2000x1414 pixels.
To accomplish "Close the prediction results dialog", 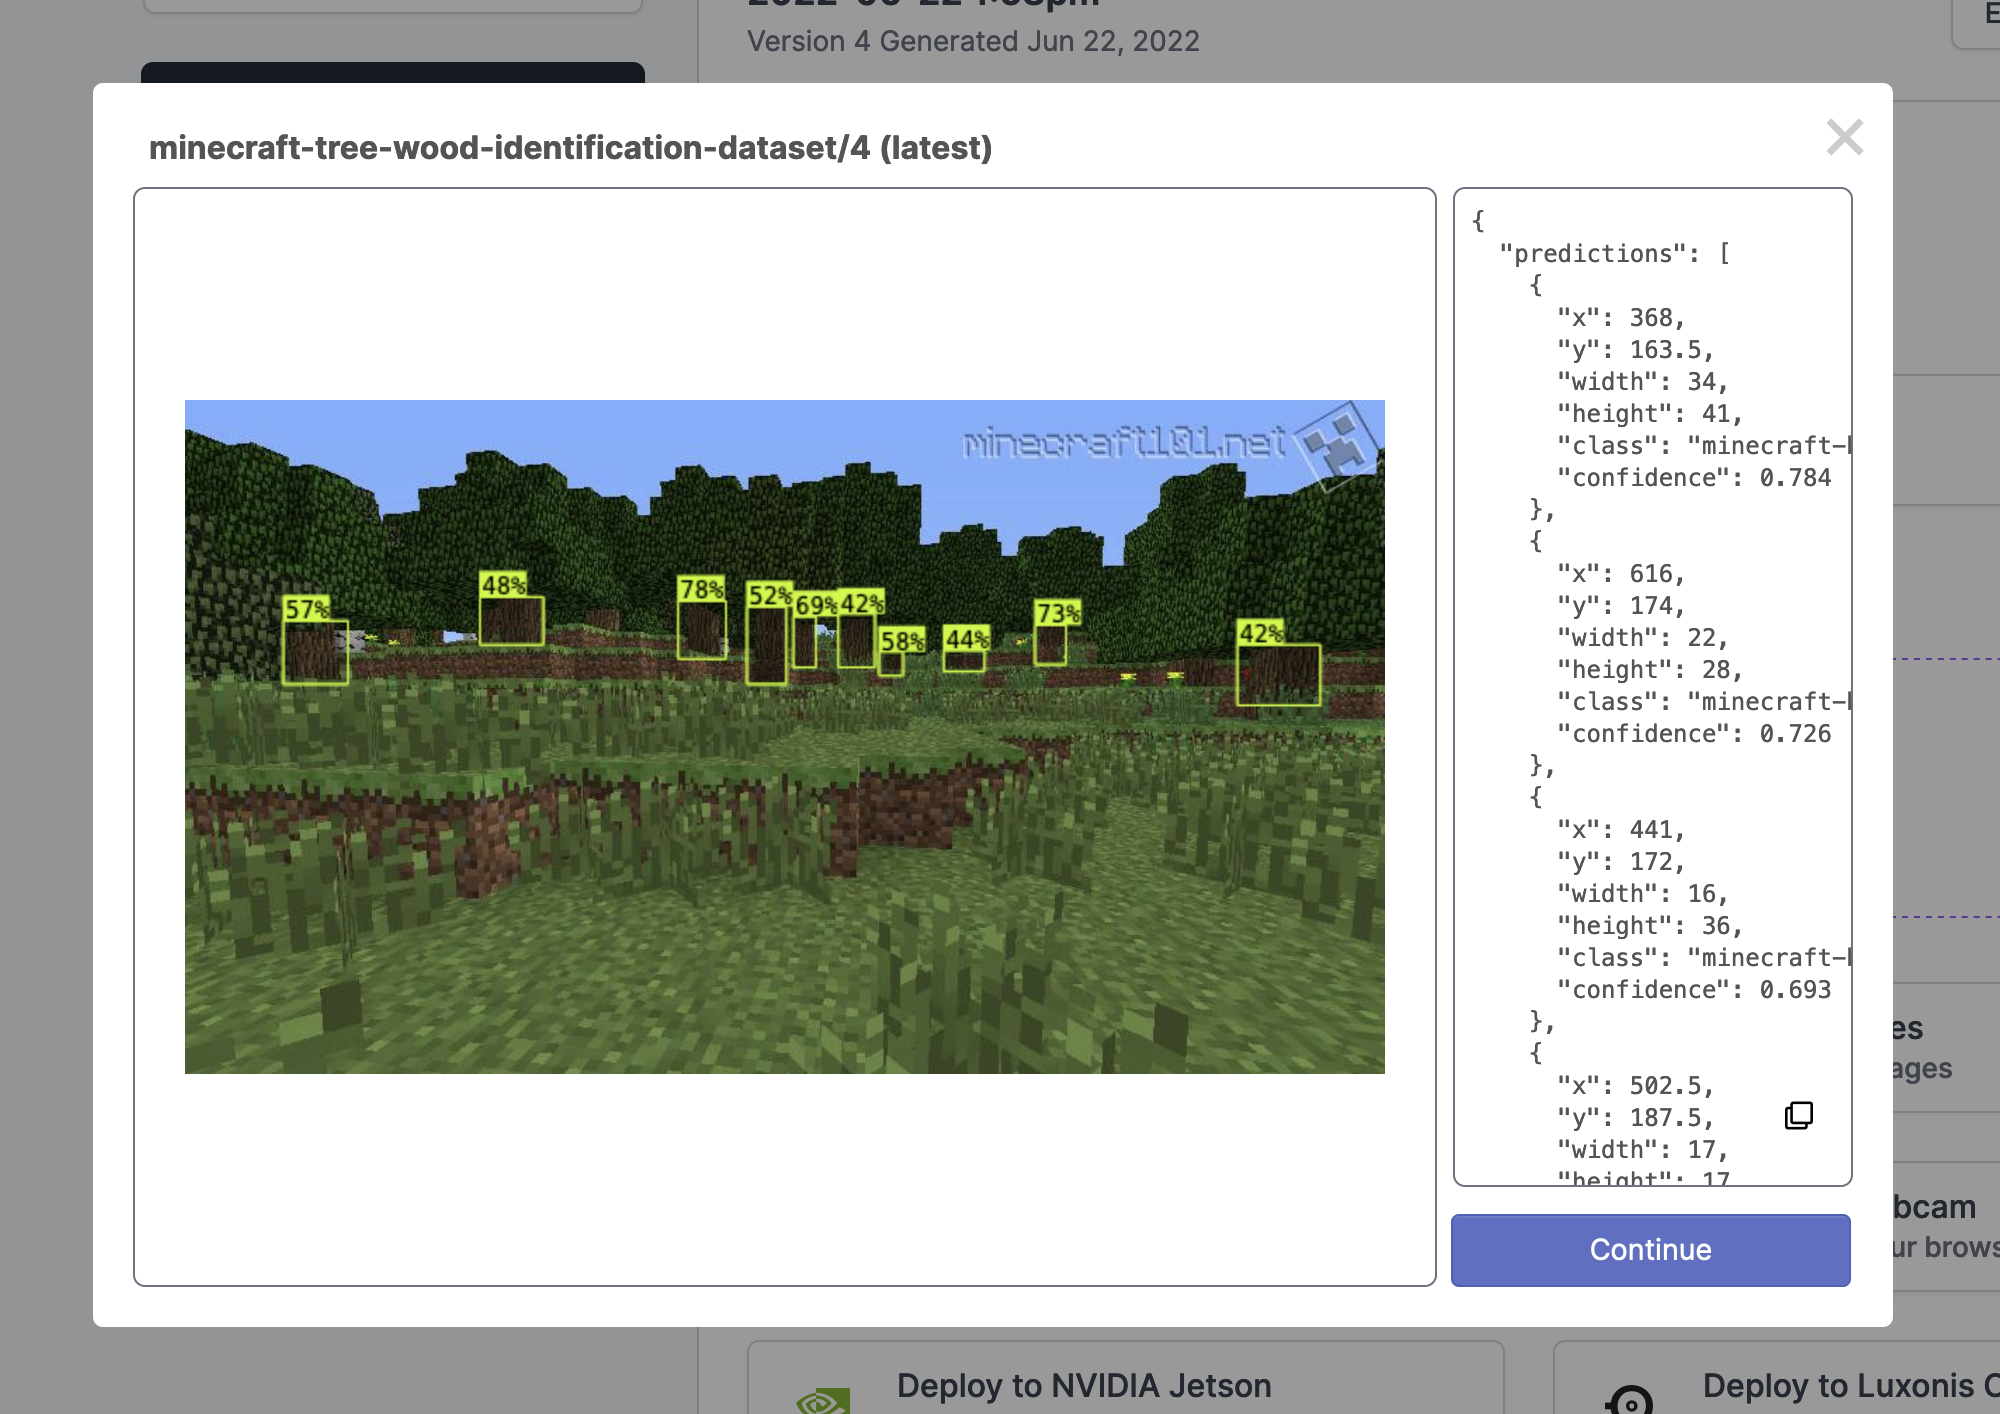I will coord(1844,137).
